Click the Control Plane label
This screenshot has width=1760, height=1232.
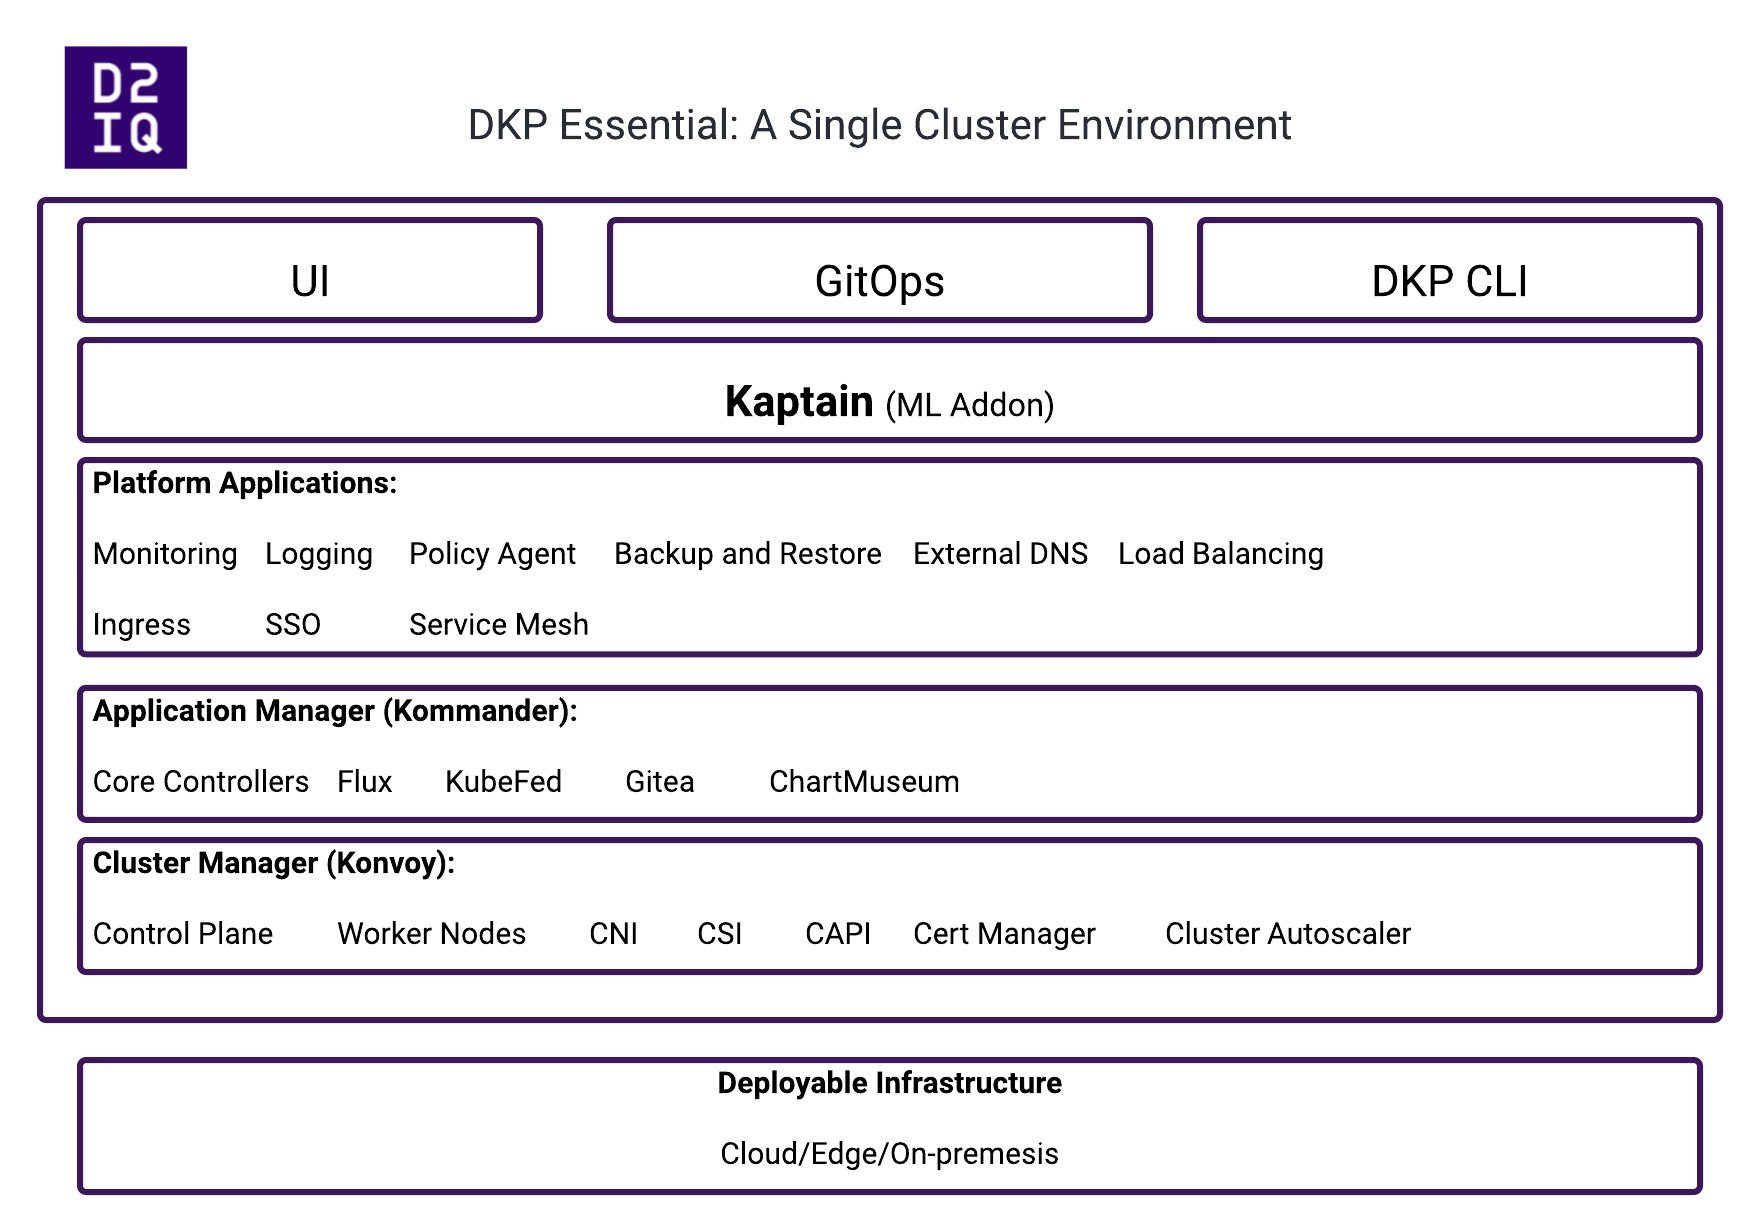tap(183, 934)
